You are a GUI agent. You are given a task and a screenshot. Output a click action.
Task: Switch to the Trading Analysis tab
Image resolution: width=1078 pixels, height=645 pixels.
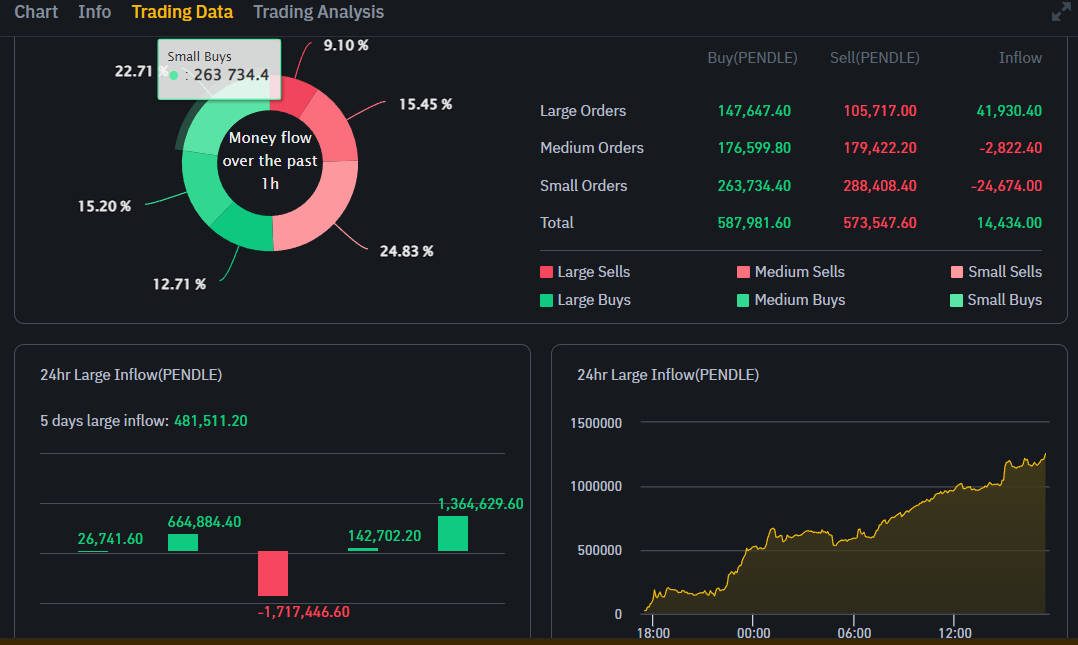[318, 12]
